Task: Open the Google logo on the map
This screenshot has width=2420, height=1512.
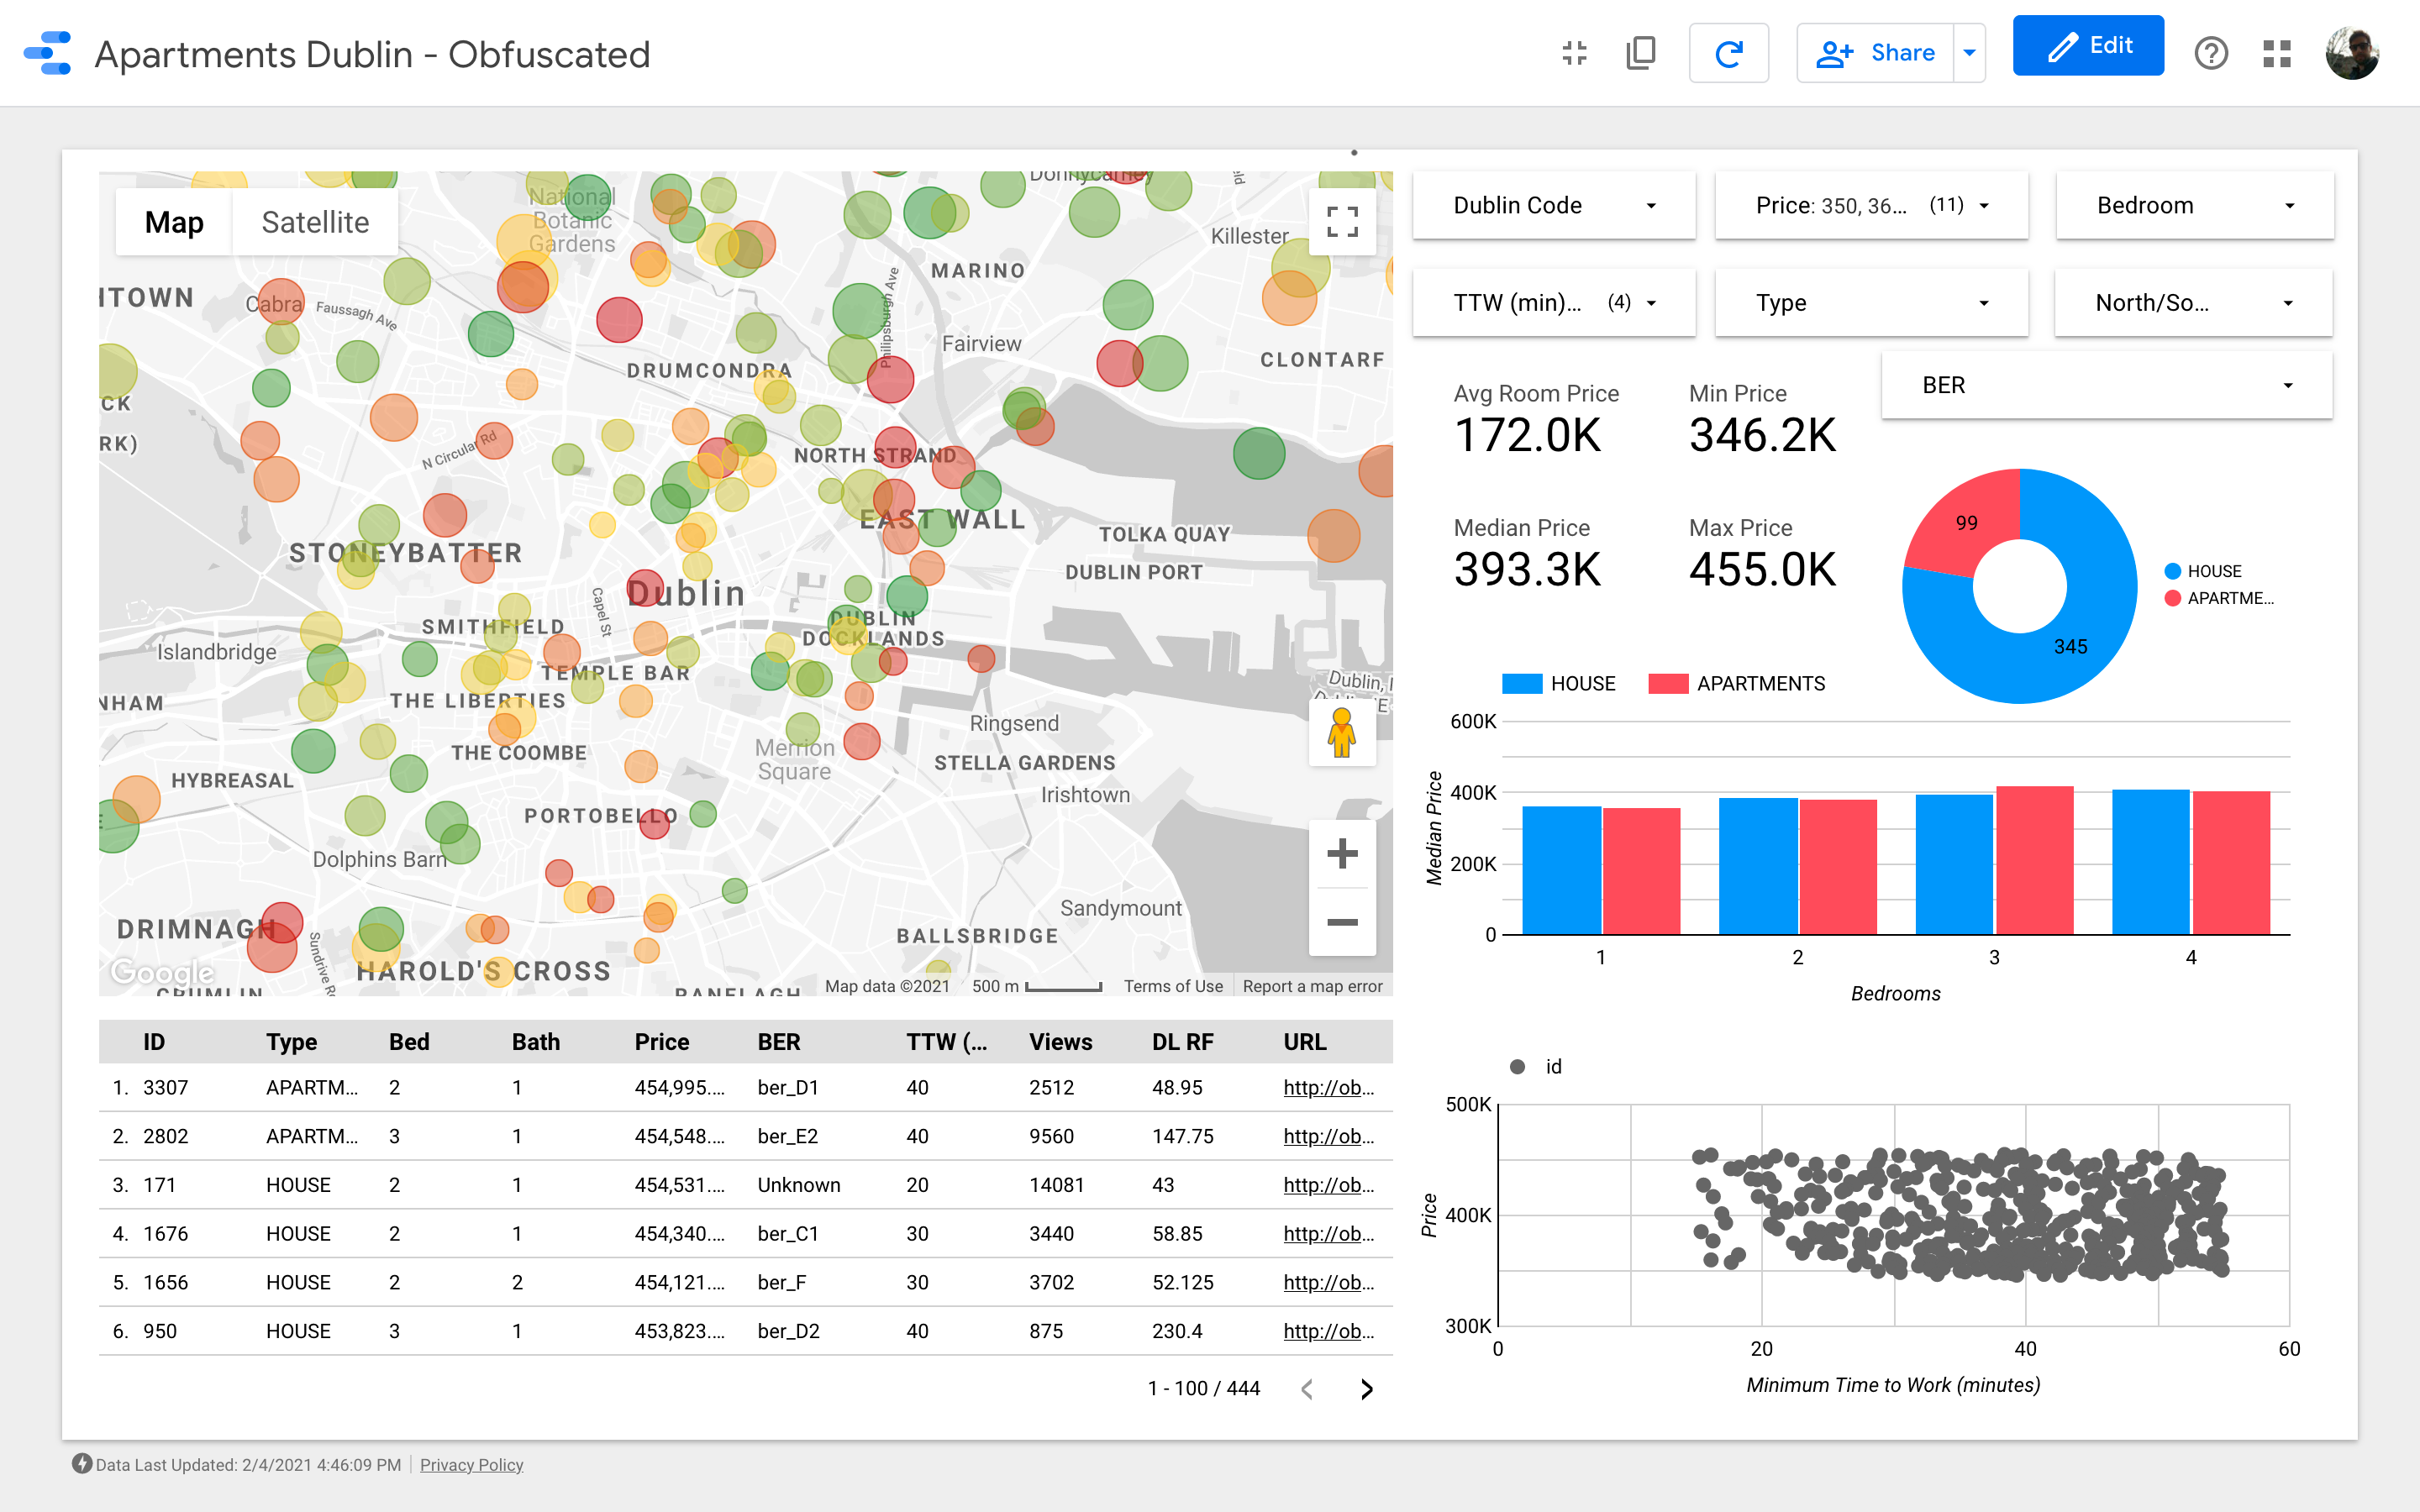Action: [162, 971]
